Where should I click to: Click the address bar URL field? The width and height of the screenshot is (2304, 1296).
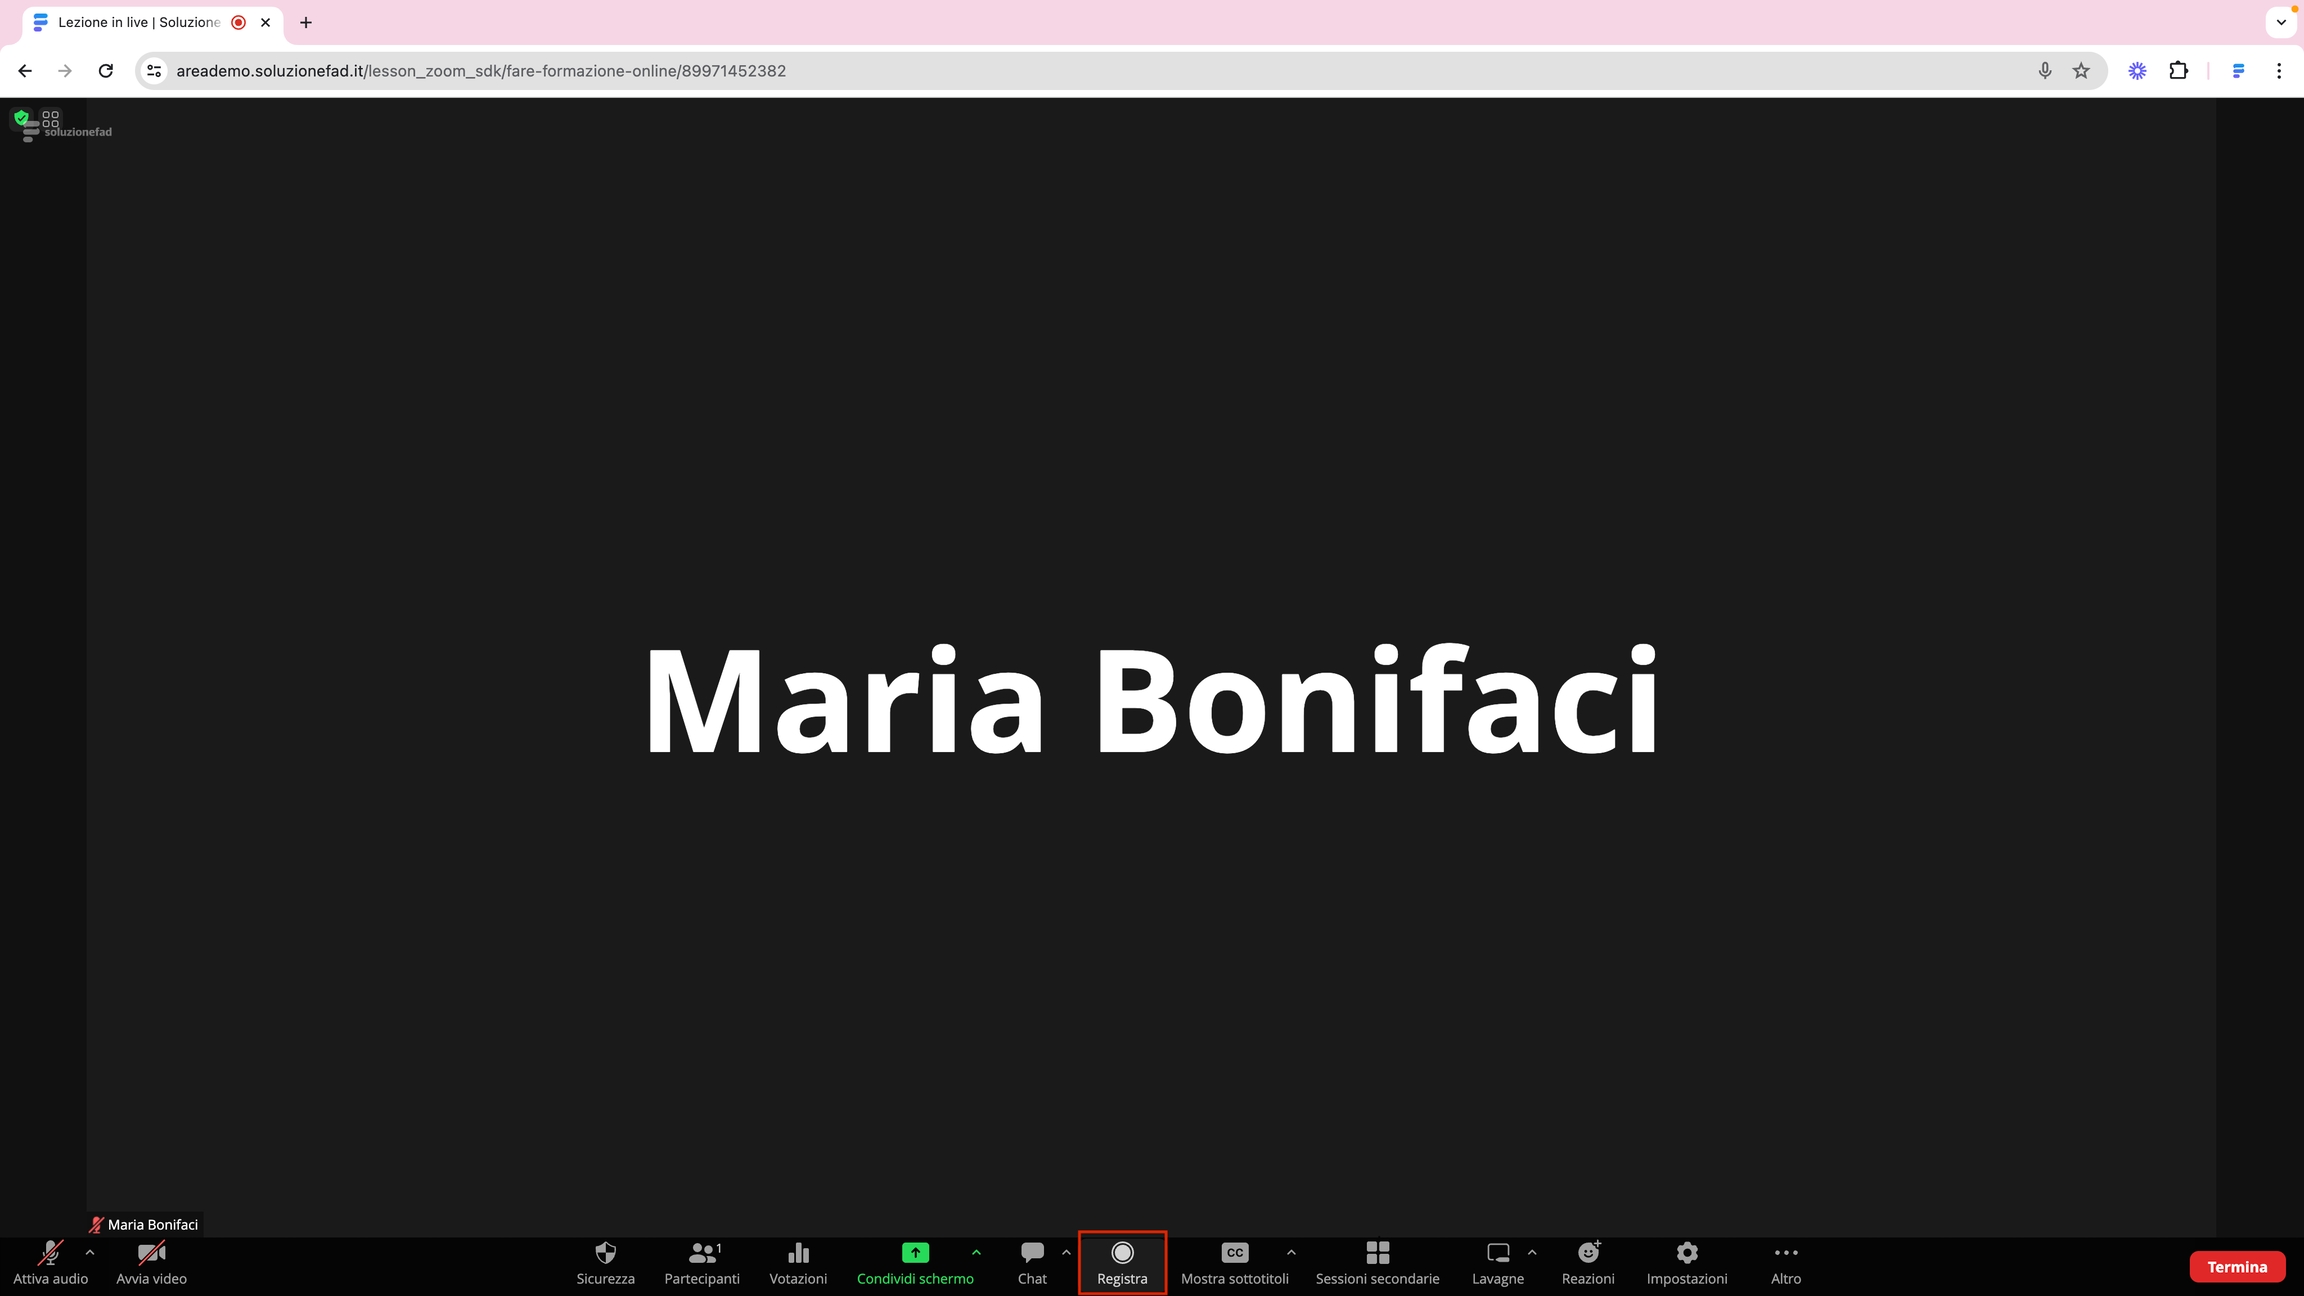(1000, 71)
